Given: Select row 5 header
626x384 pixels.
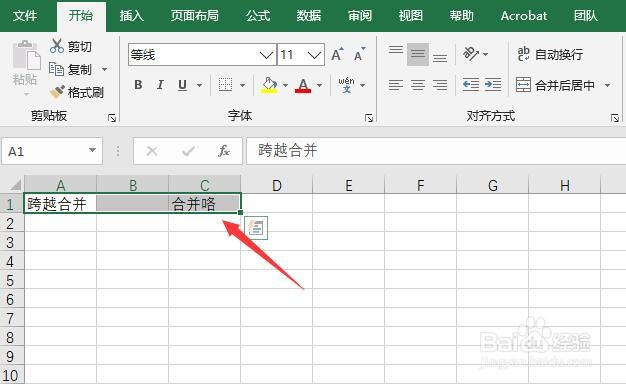Looking at the screenshot, I should pyautogui.click(x=11, y=280).
